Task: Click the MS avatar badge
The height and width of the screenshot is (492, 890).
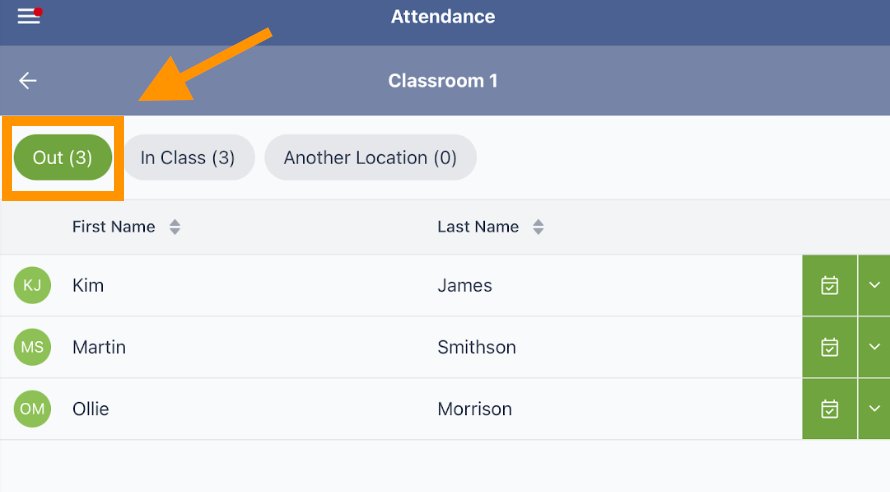Action: pos(32,348)
